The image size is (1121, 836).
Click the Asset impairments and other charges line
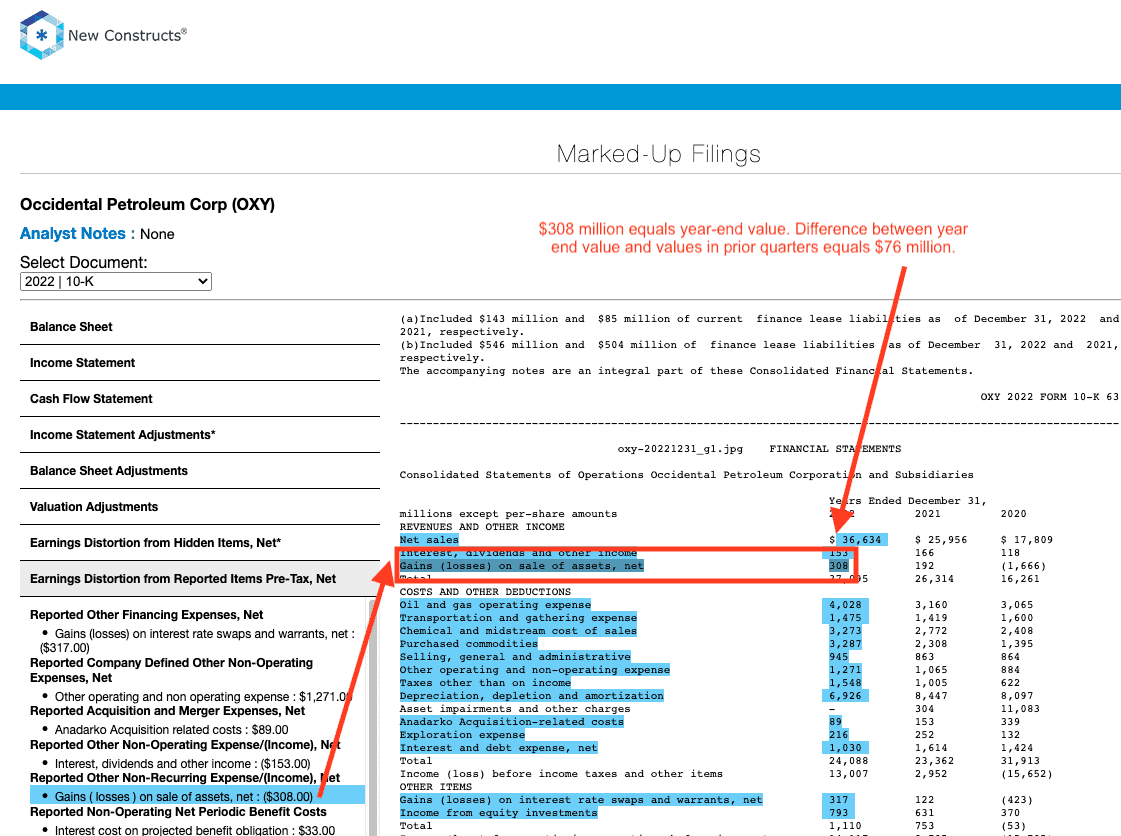[515, 709]
